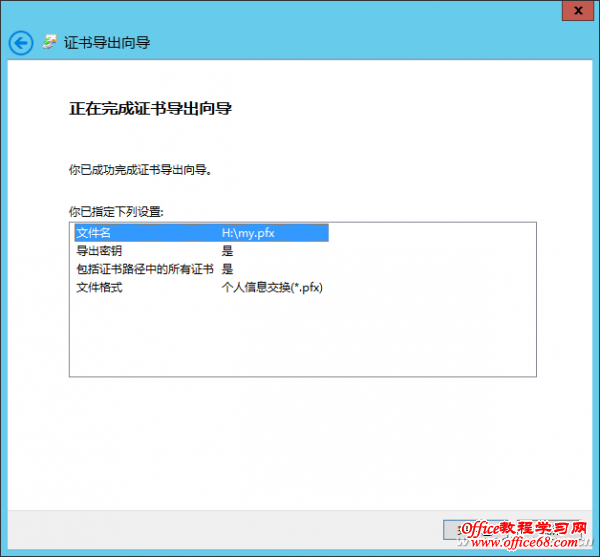Click the focused 完成 button under the watermark

(x=476, y=530)
